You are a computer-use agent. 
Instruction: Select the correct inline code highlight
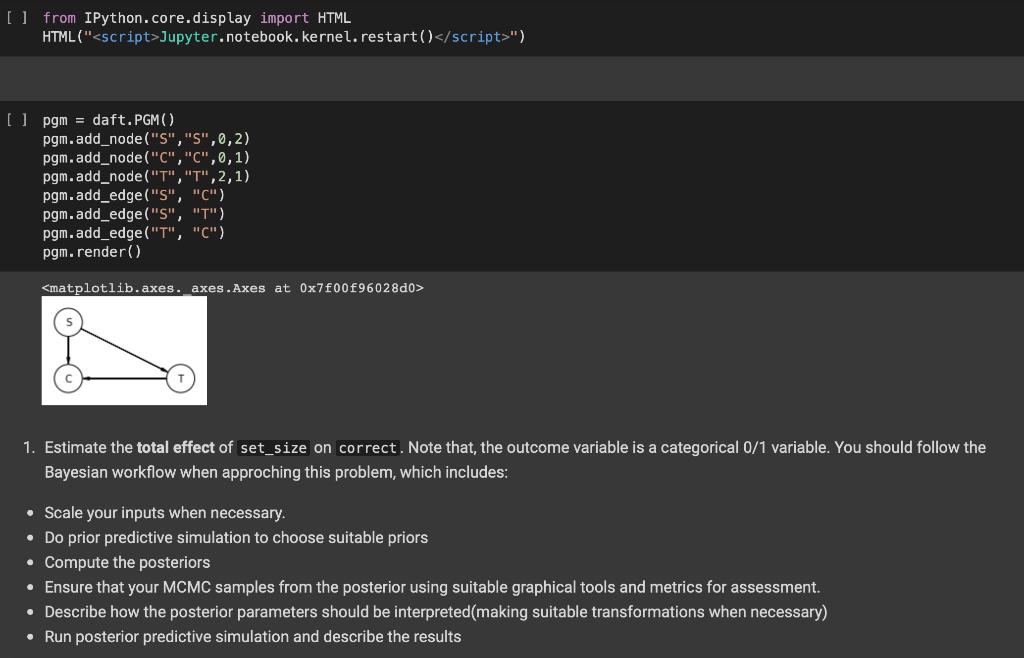367,447
